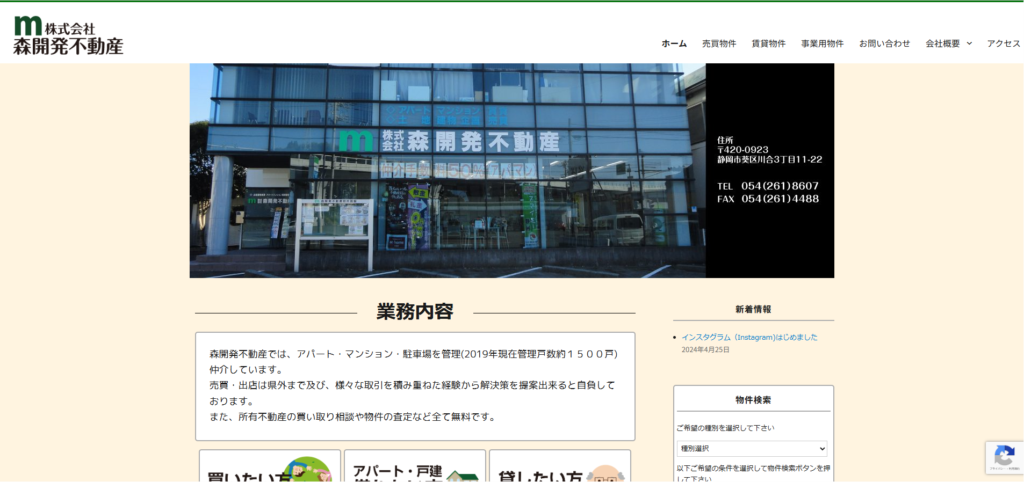Click the アパート・戸建 banner with house icon
Viewport: 1024px width, 482px height.
414,467
